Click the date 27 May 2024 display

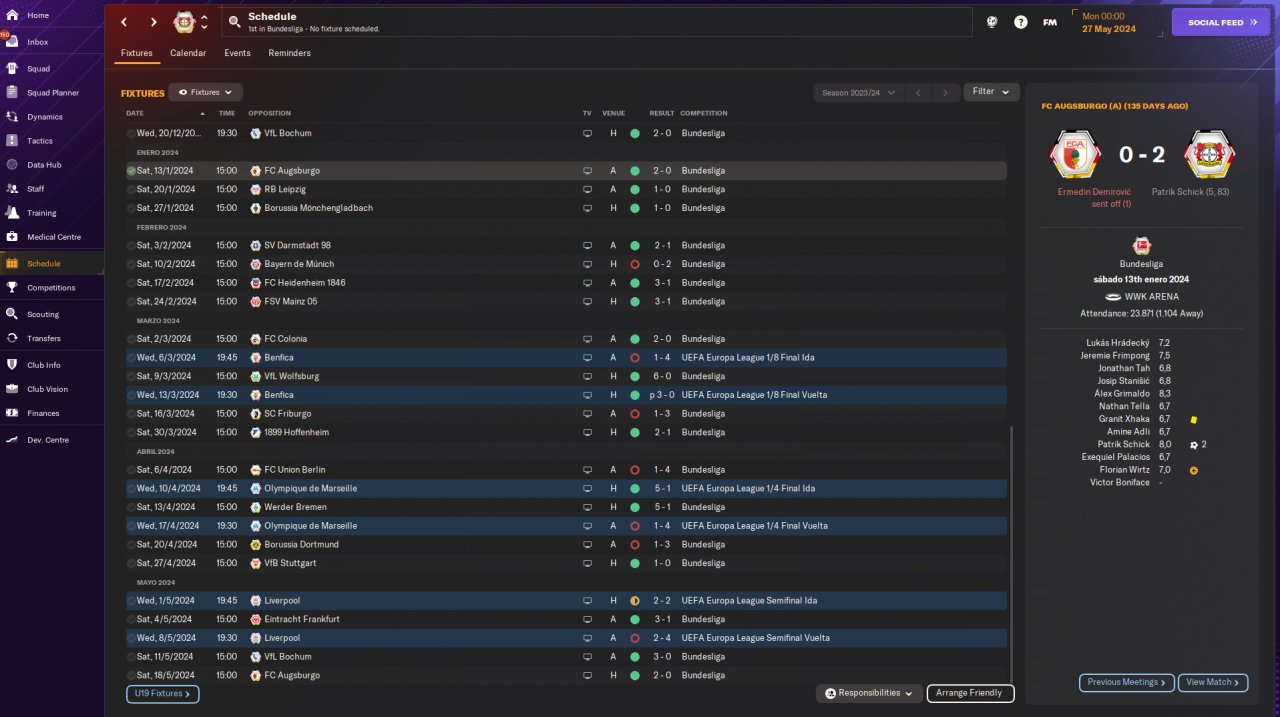[1109, 29]
